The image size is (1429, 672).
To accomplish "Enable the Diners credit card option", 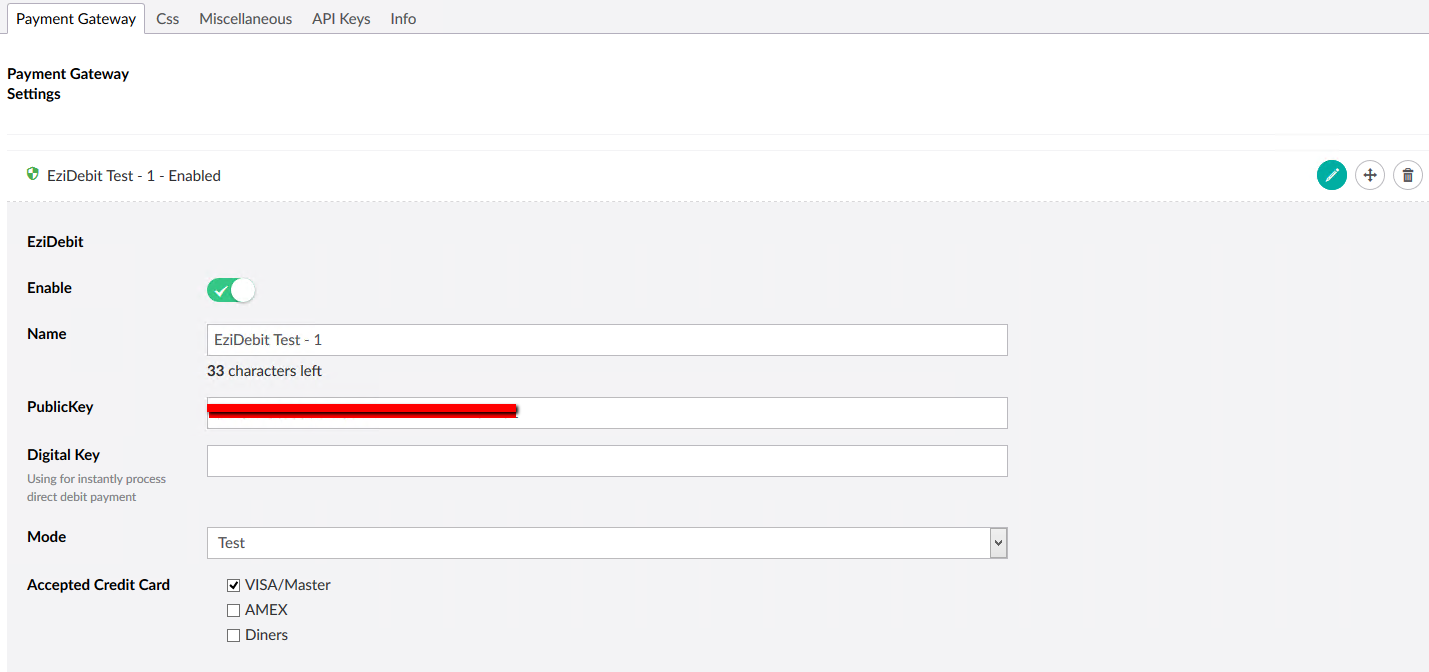I will point(233,635).
